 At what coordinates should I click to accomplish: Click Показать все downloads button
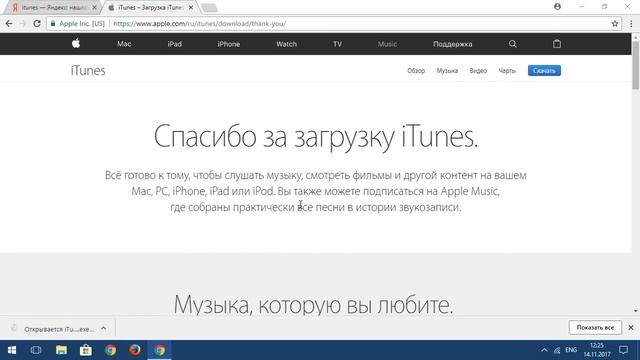[x=595, y=327]
